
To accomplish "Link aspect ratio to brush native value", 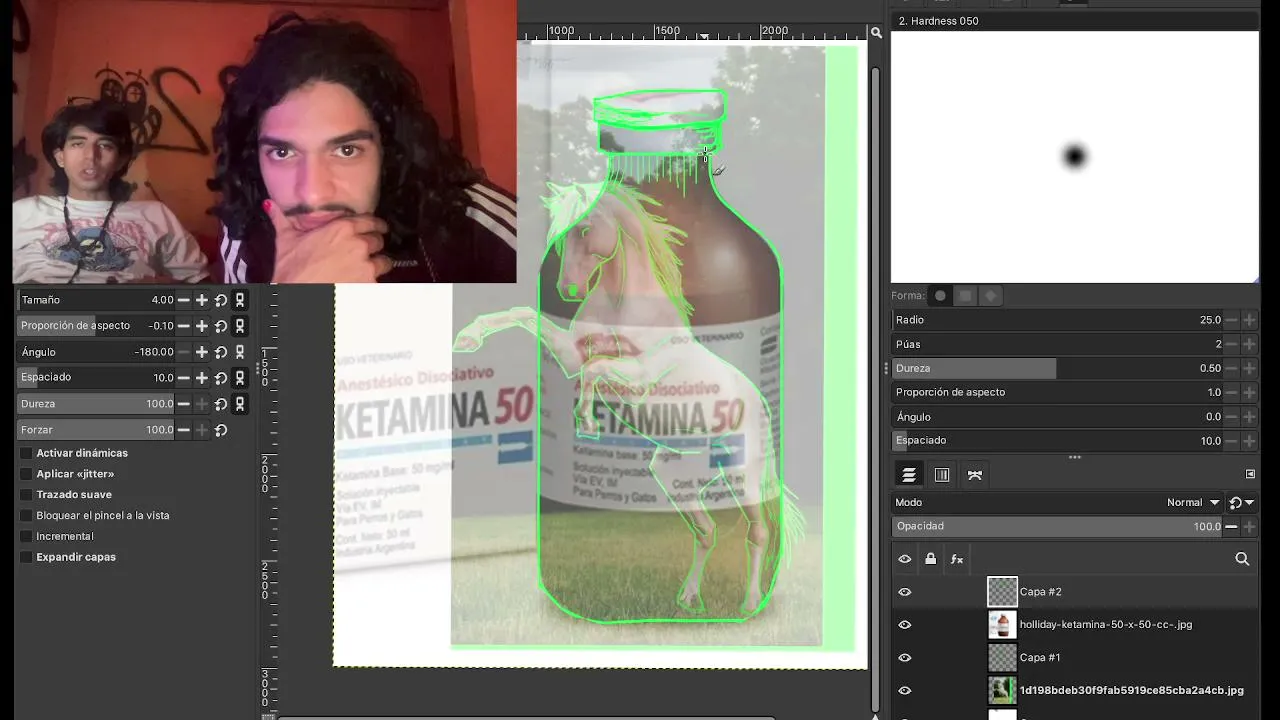I will pyautogui.click(x=240, y=326).
